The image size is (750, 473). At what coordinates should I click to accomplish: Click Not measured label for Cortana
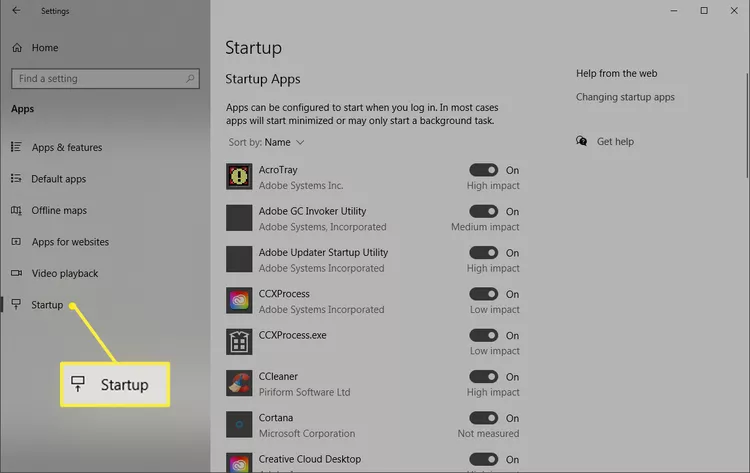pyautogui.click(x=488, y=433)
